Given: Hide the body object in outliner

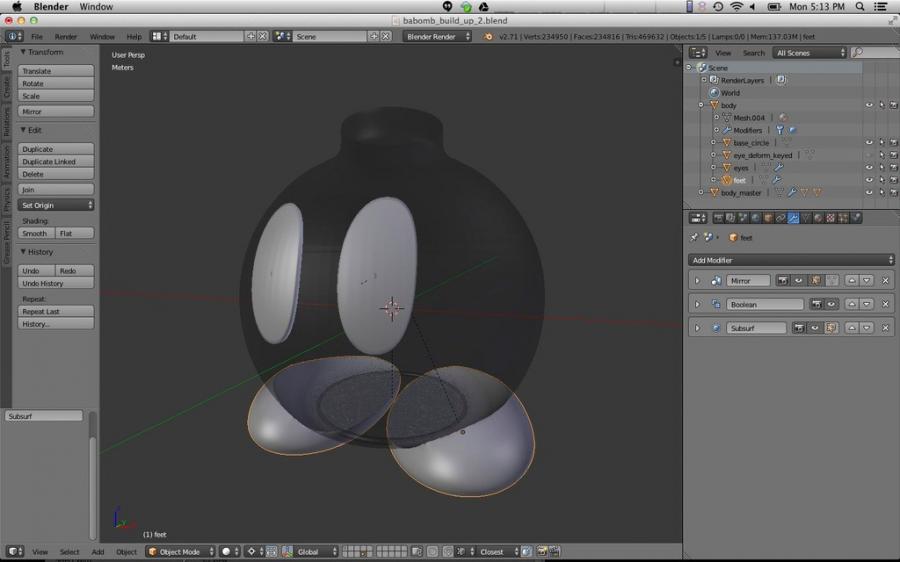Looking at the screenshot, I should click(x=869, y=105).
